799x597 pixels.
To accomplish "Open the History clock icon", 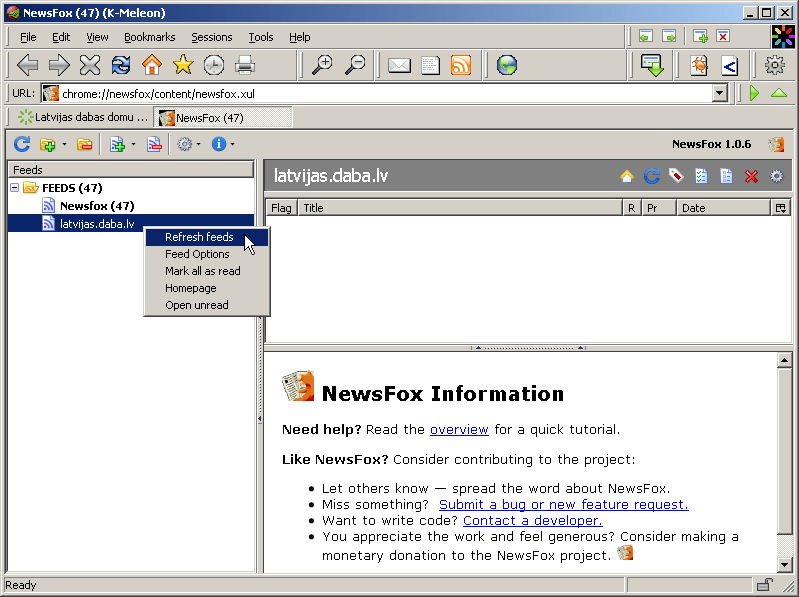I will click(x=214, y=65).
